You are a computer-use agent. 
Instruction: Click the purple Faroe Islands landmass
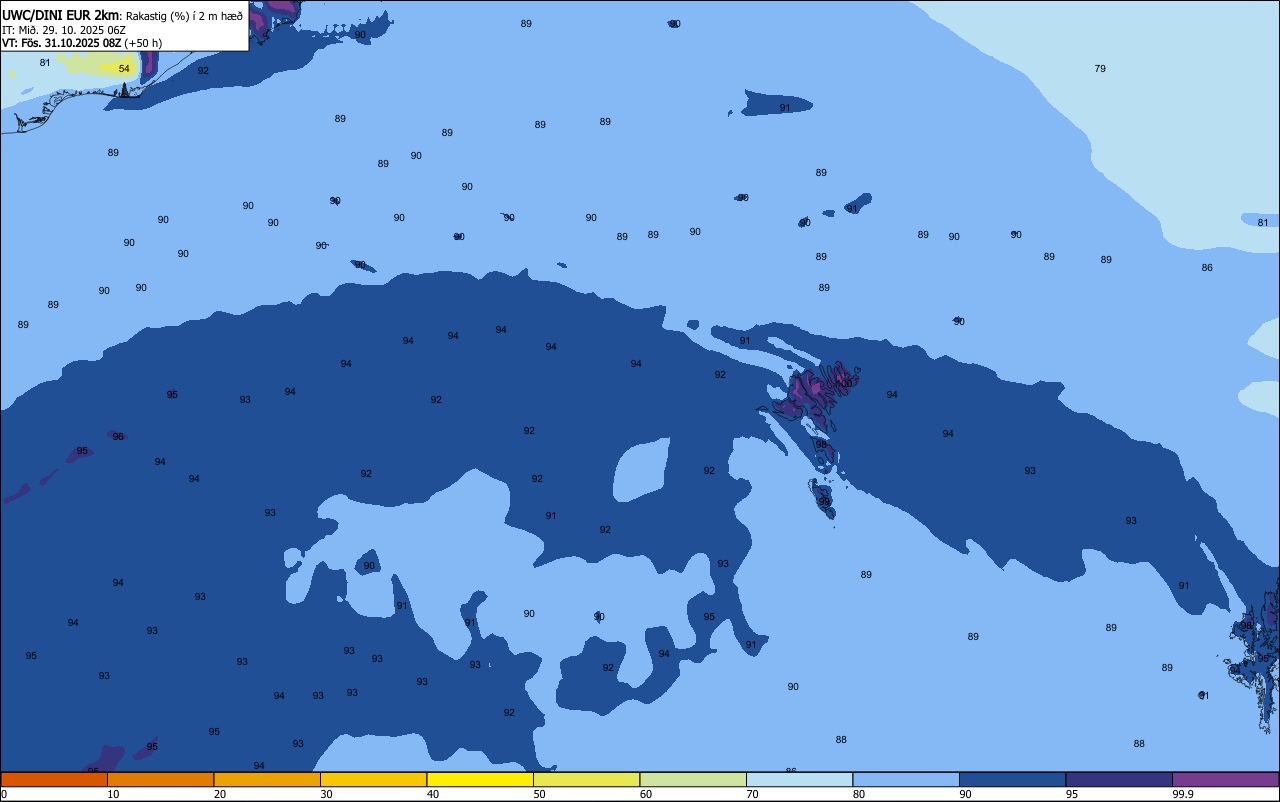tap(815, 393)
